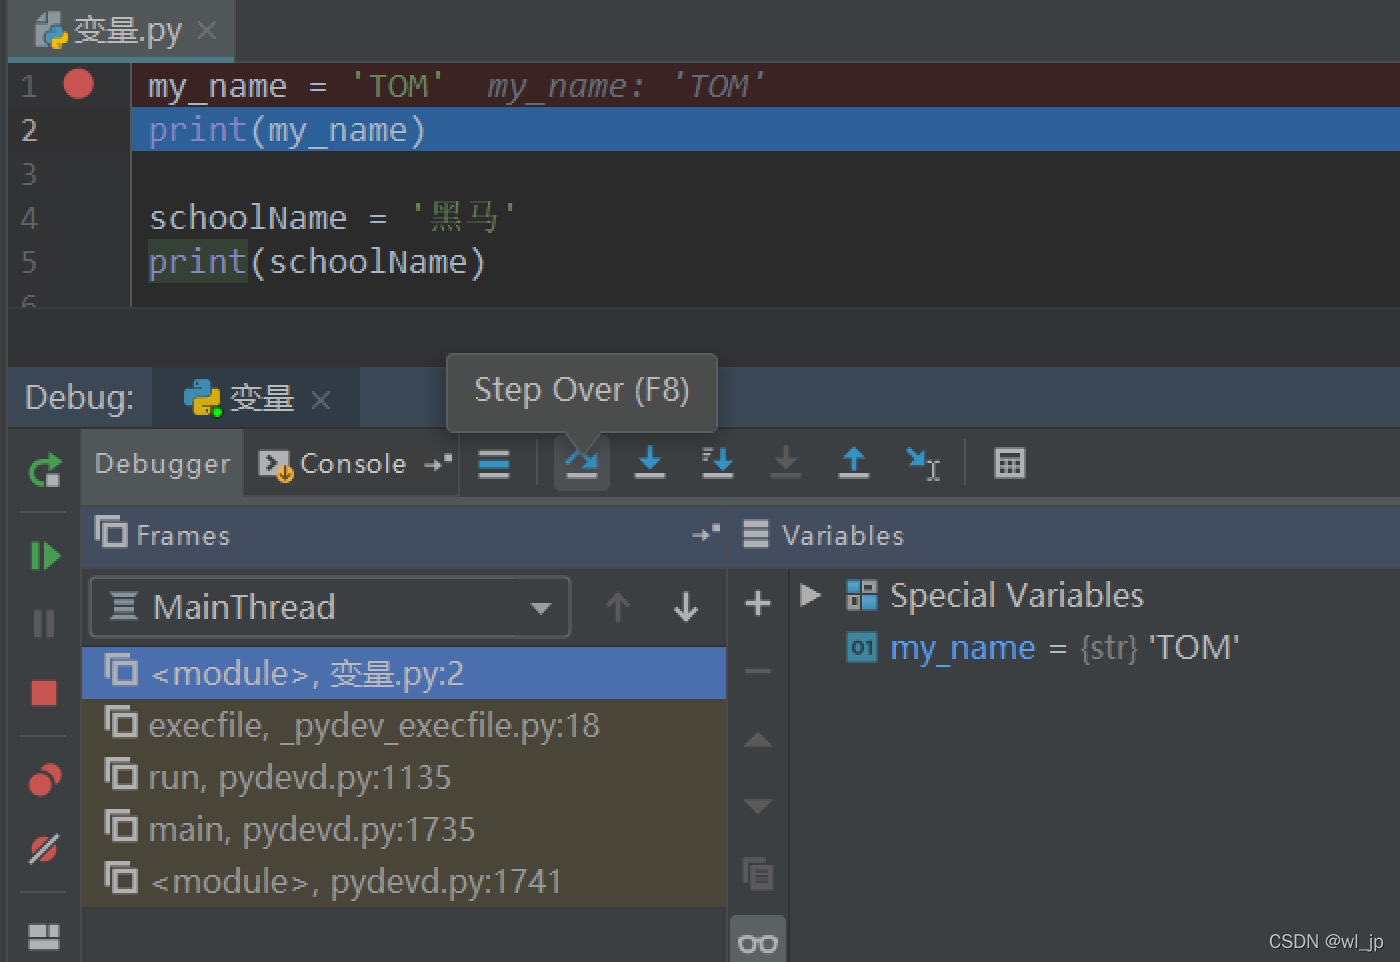Close the 变量 debug session tab
This screenshot has width=1400, height=962.
pos(321,400)
